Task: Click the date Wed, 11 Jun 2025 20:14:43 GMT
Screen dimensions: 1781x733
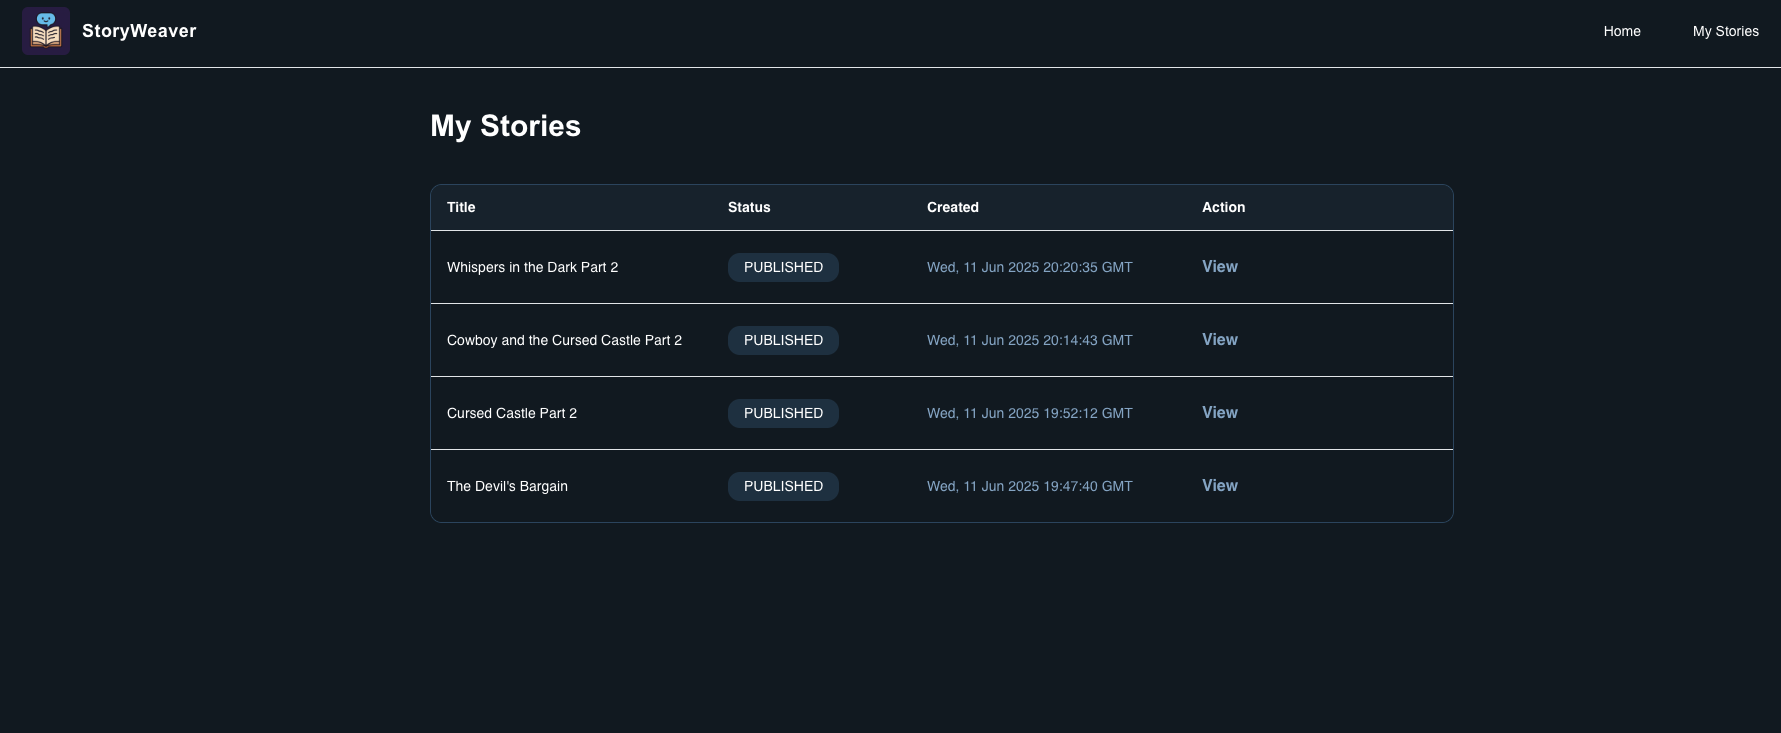Action: (x=1029, y=340)
